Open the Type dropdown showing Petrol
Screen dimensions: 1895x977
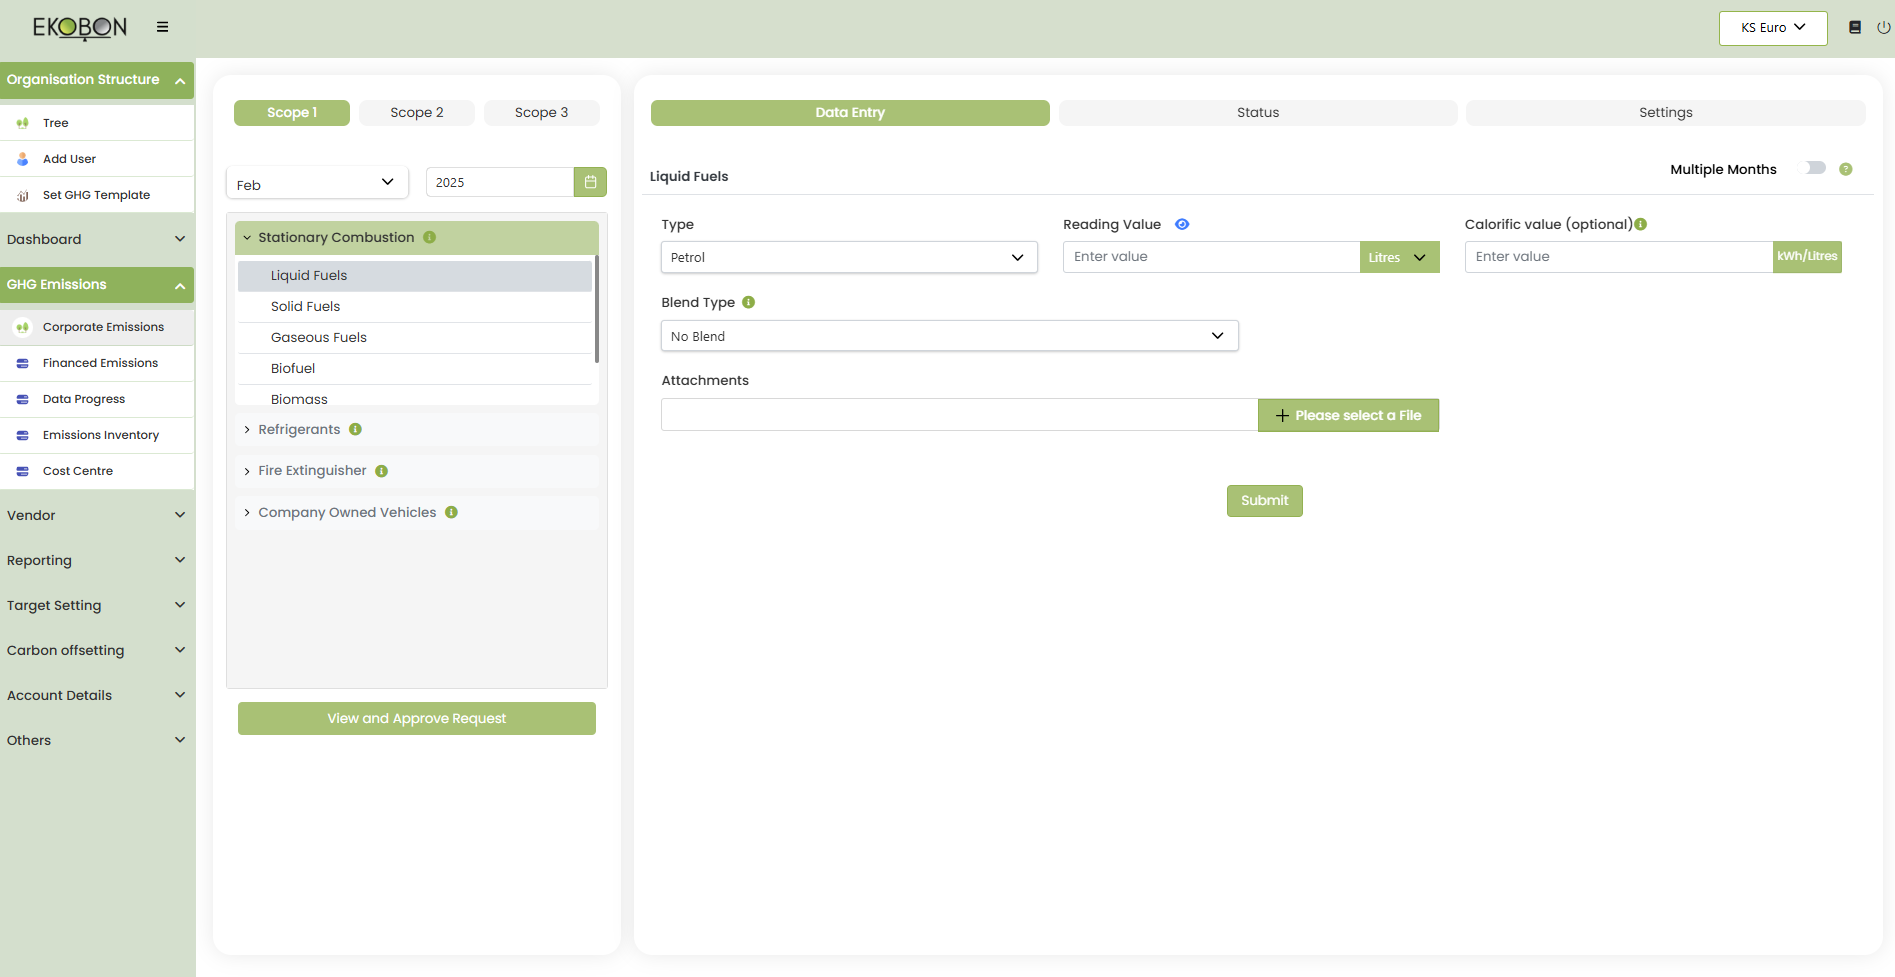(848, 257)
